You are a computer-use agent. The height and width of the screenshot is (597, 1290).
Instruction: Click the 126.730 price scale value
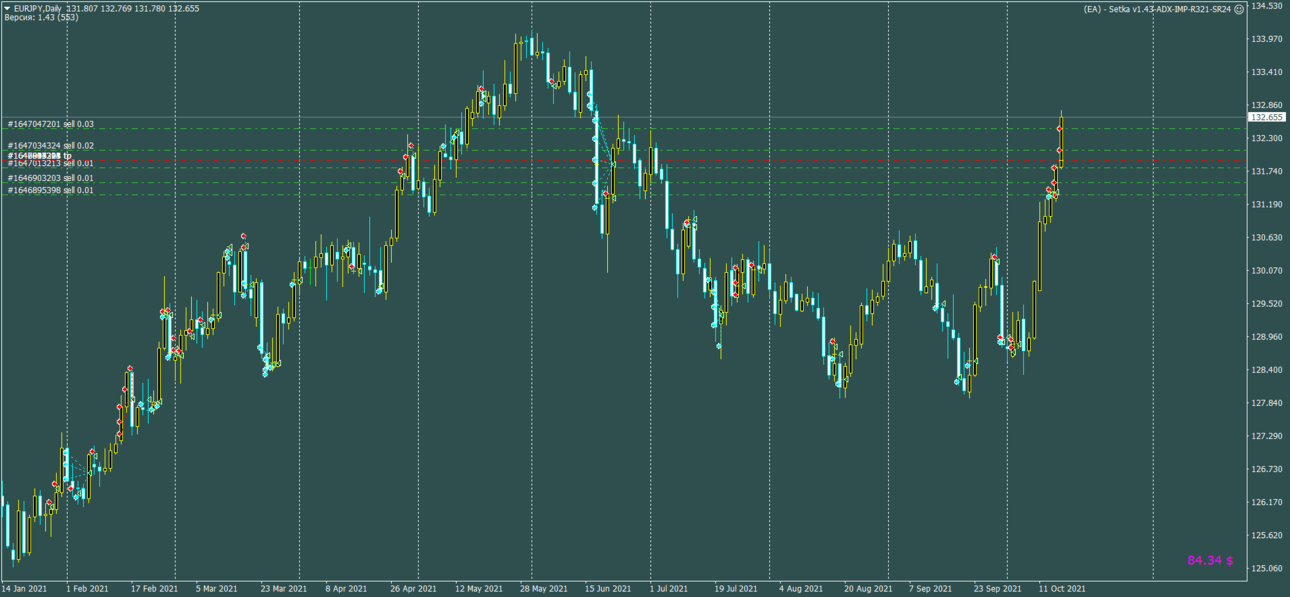point(1266,469)
